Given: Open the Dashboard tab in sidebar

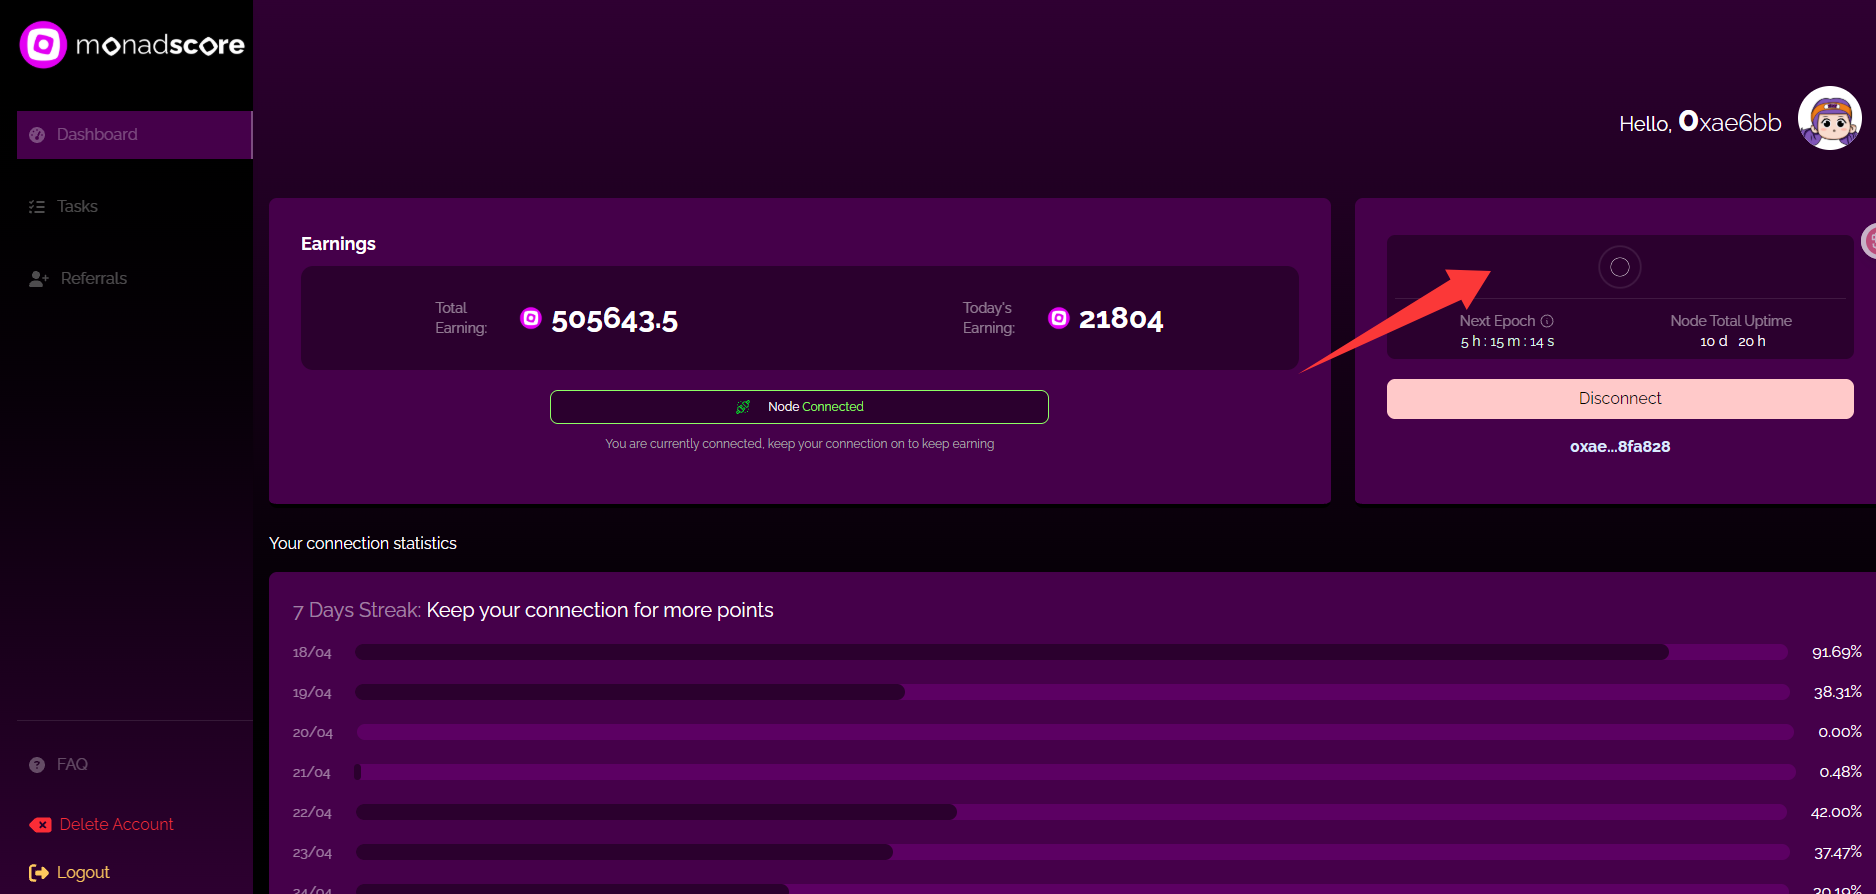Looking at the screenshot, I should [x=97, y=135].
